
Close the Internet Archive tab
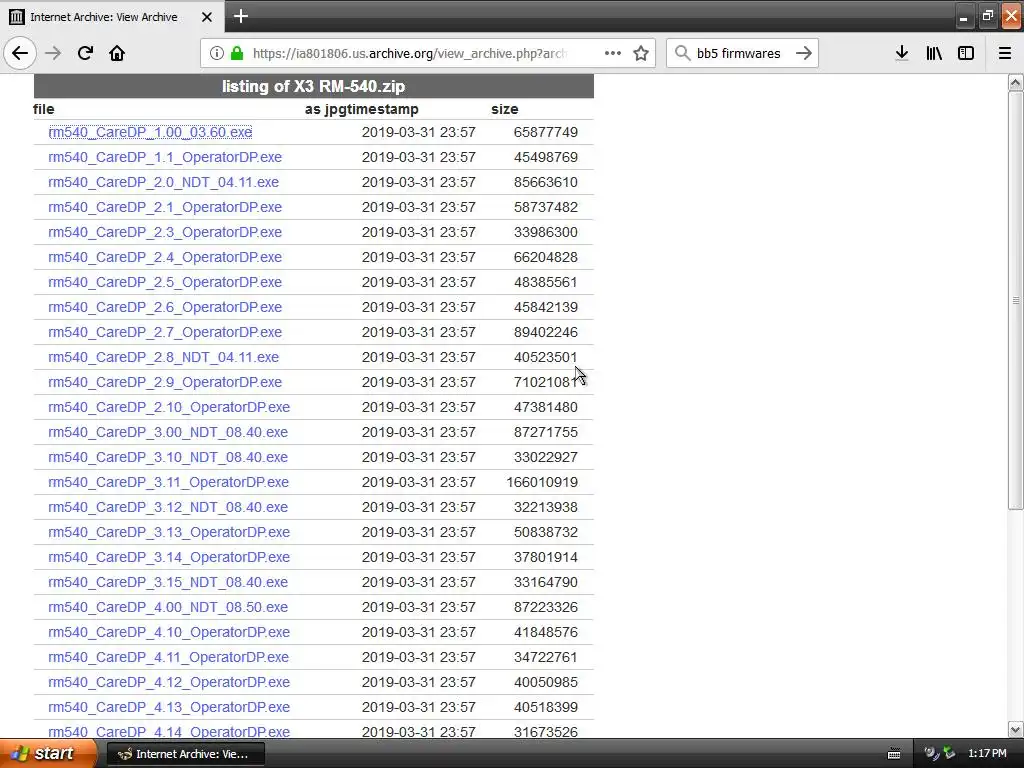coord(206,17)
